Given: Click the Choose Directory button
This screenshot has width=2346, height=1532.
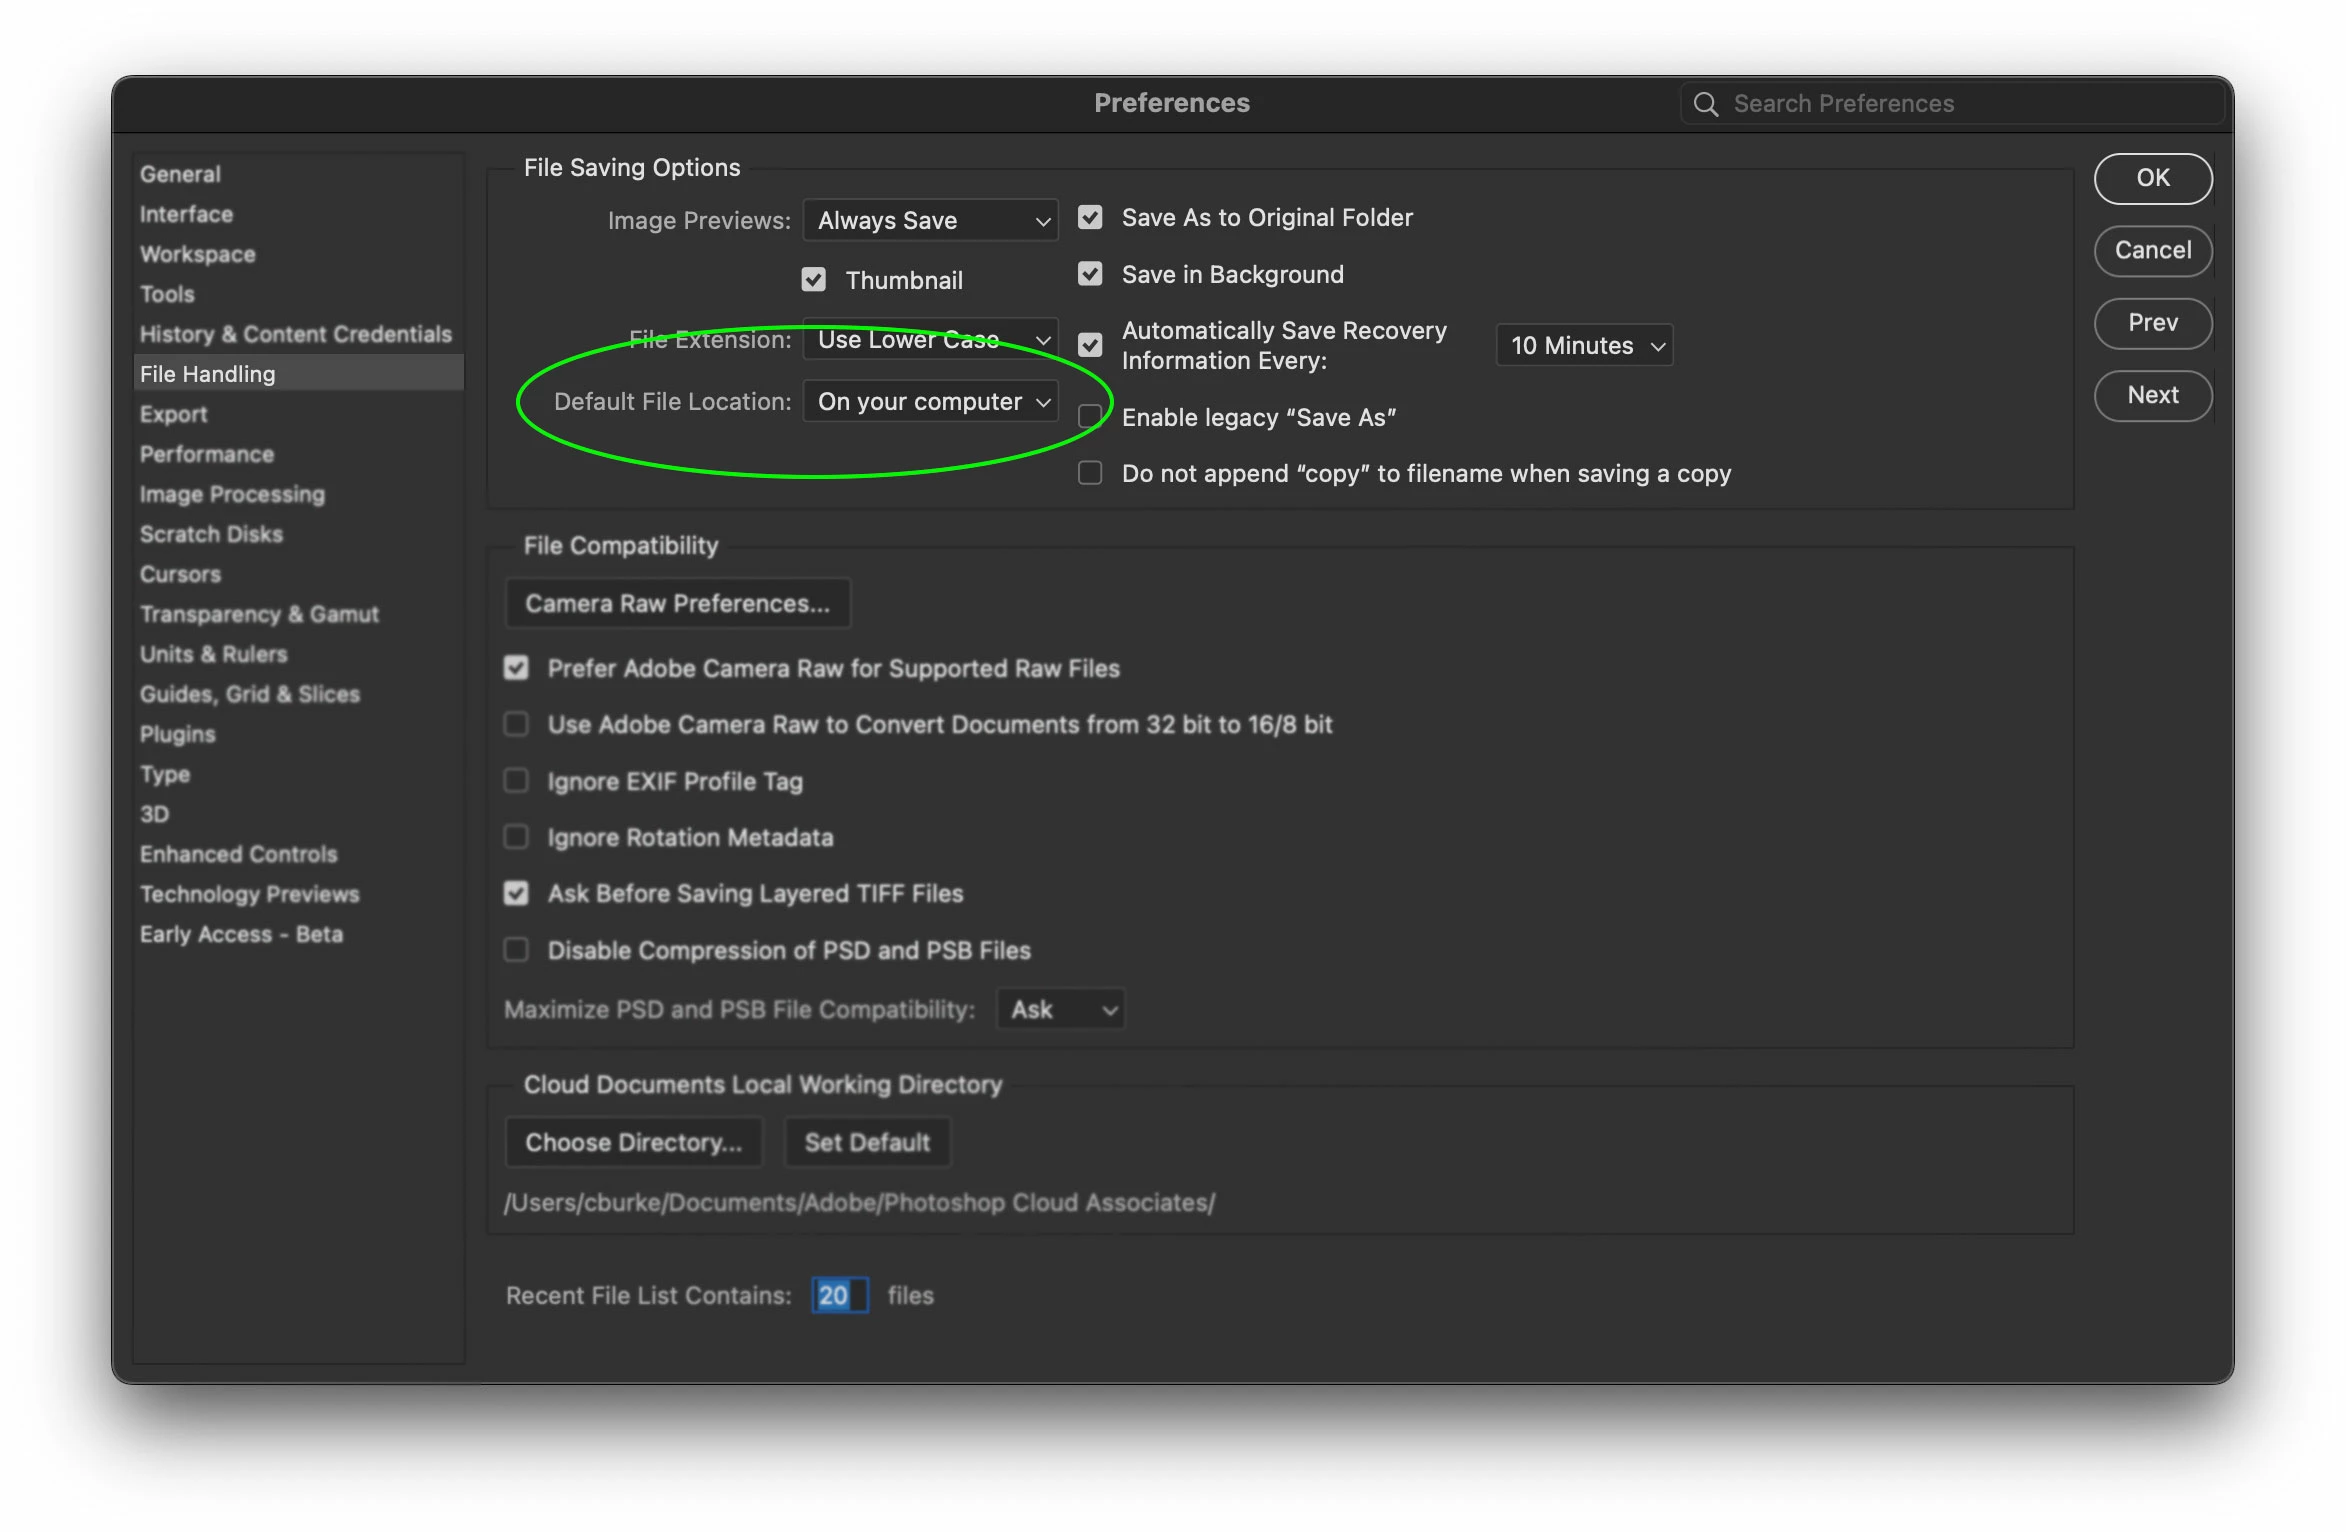Looking at the screenshot, I should 633,1142.
